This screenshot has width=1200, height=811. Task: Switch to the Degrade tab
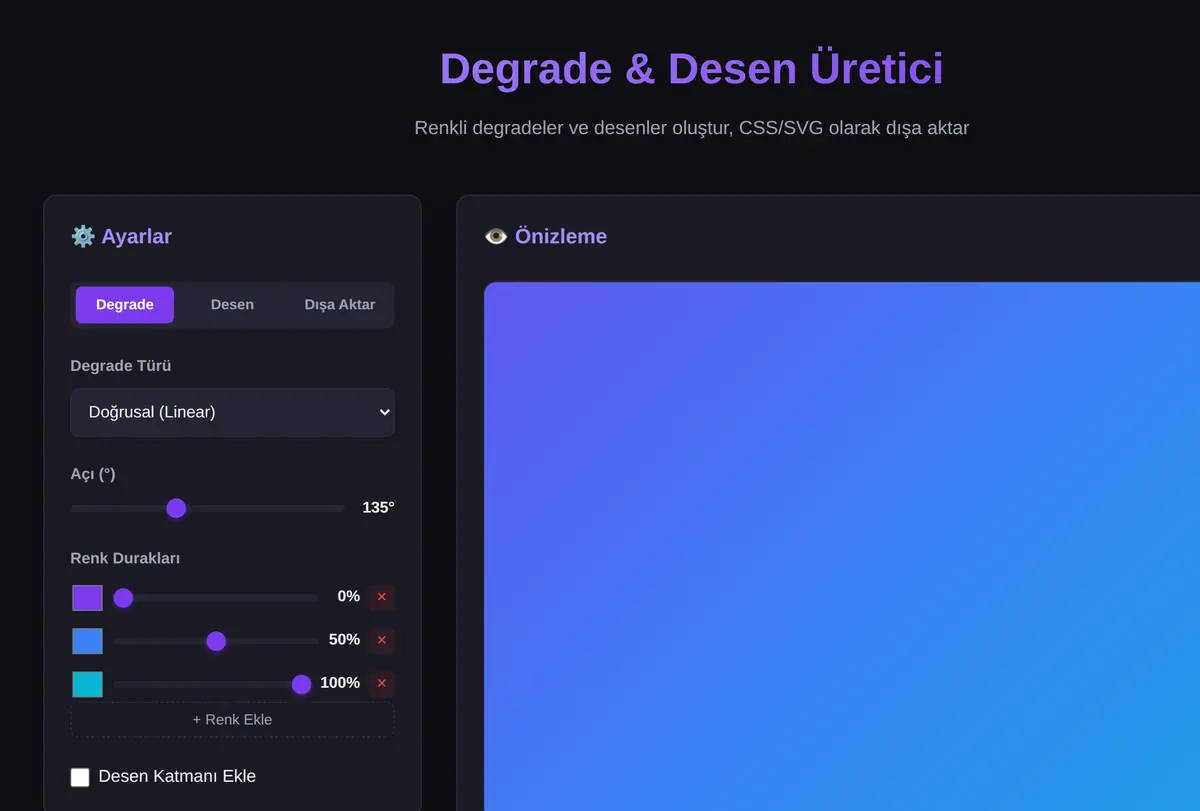coord(125,305)
